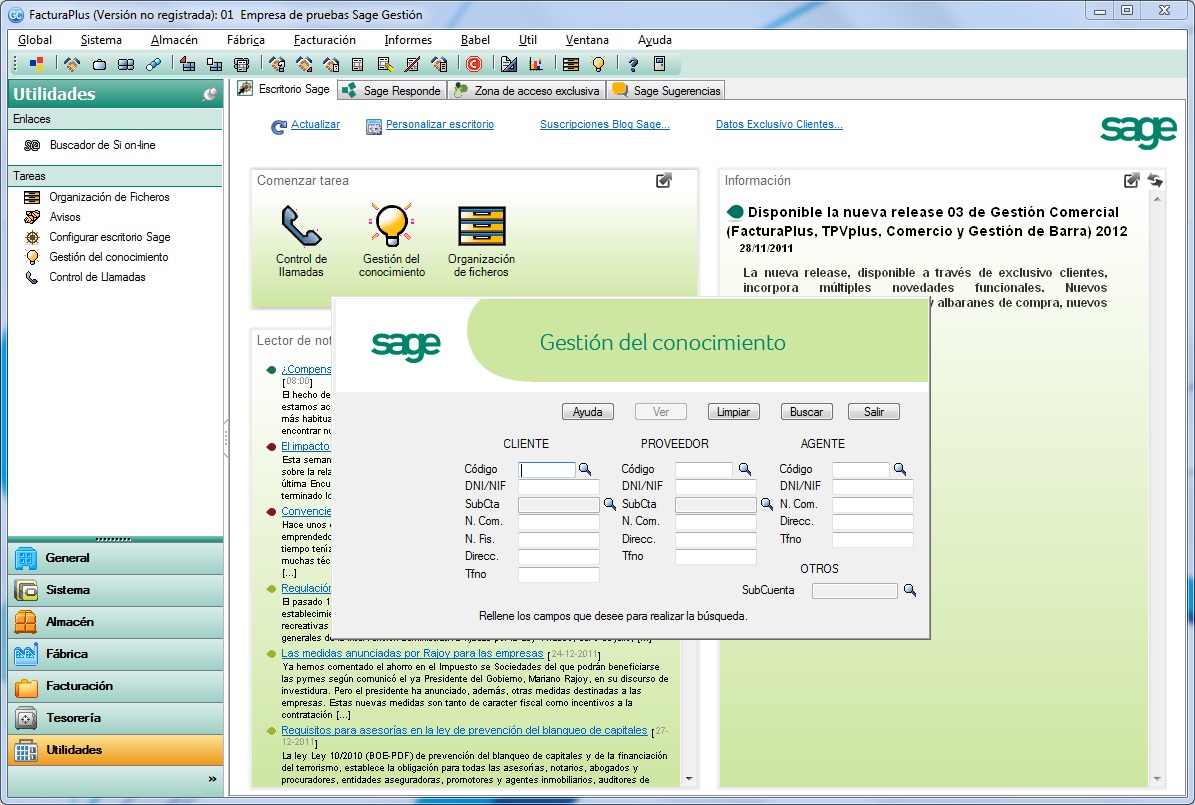Click the handshake with question mark toolbar icon
The image size is (1195, 805).
[277, 64]
